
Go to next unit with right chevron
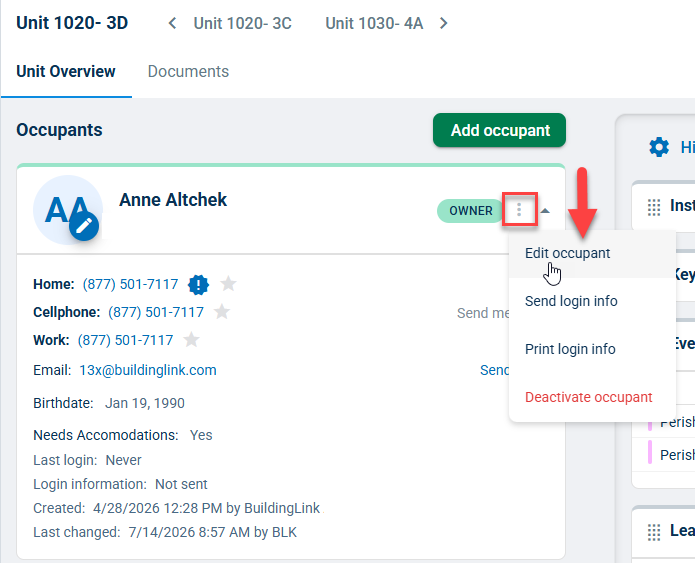(x=443, y=23)
